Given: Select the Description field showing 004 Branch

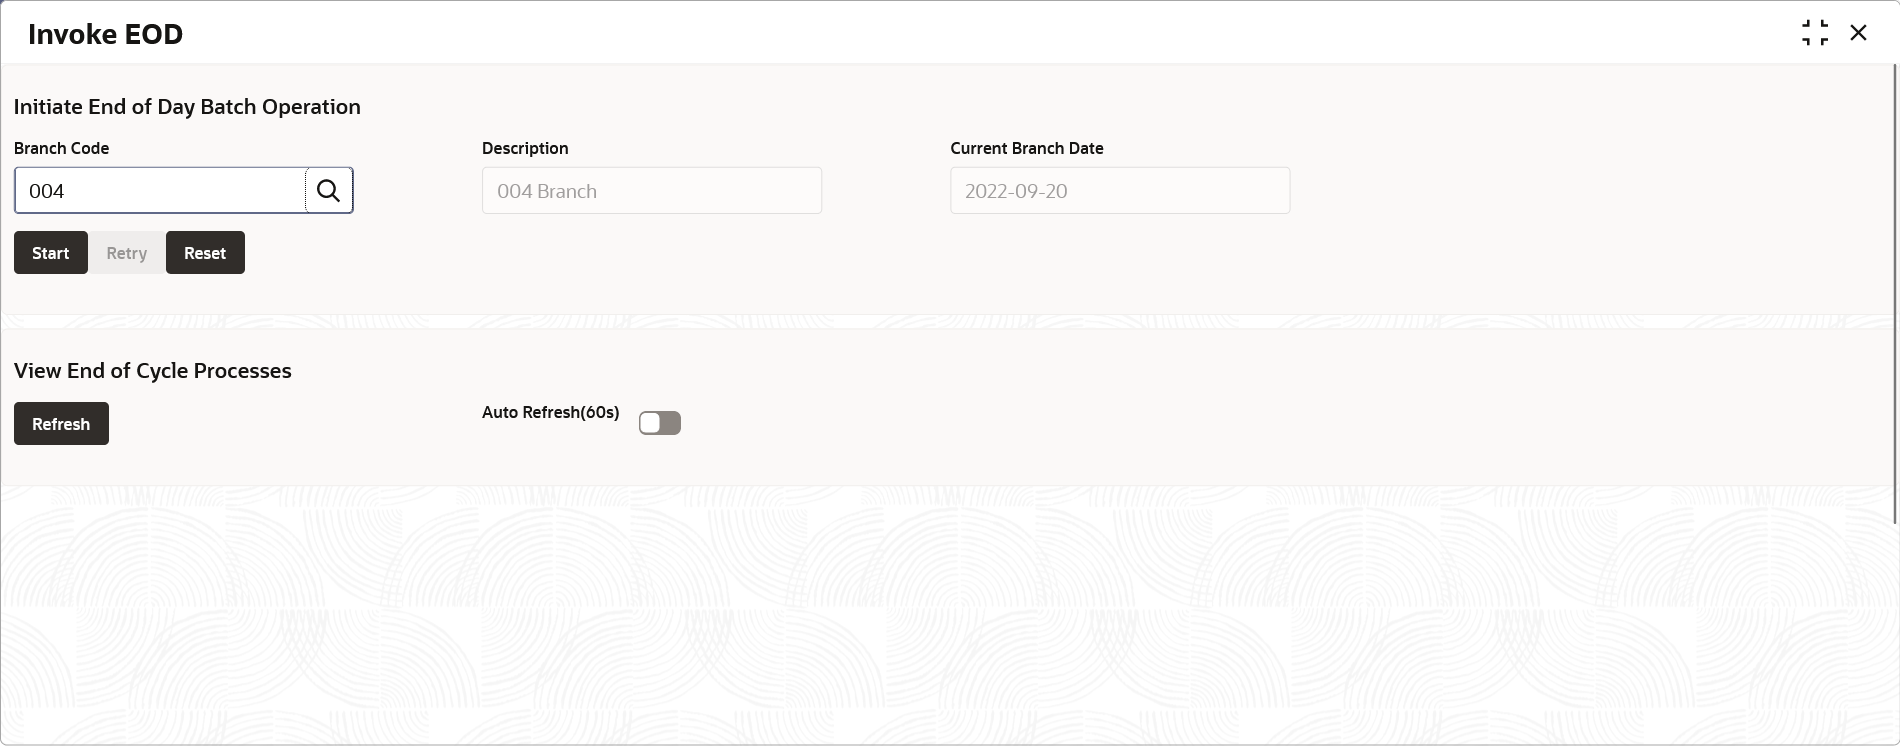Looking at the screenshot, I should [652, 190].
